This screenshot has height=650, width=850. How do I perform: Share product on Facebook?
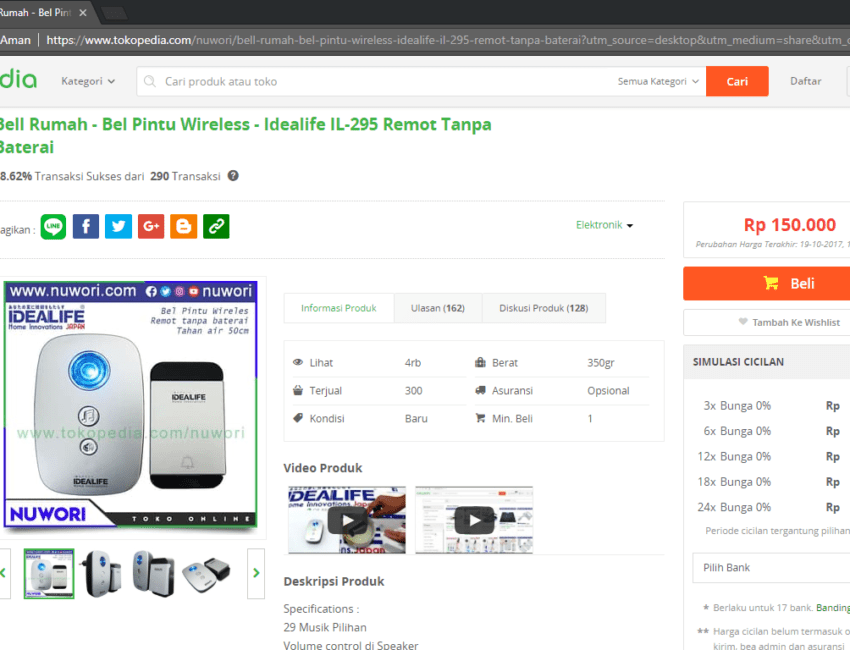click(x=86, y=227)
